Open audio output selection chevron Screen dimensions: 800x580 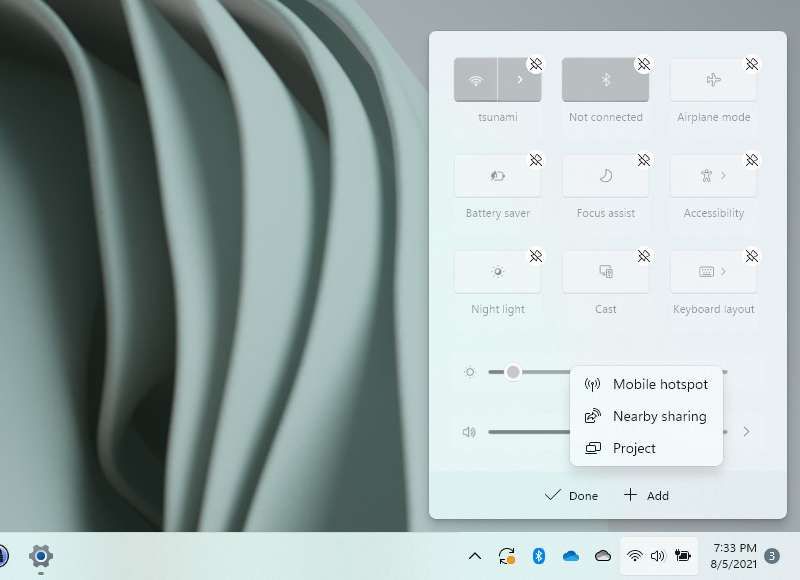[x=746, y=432]
